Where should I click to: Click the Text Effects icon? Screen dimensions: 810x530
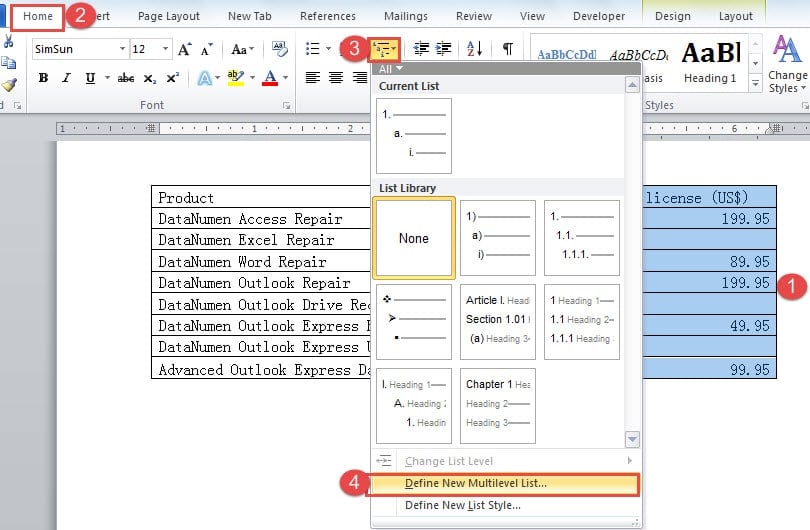click(x=205, y=78)
